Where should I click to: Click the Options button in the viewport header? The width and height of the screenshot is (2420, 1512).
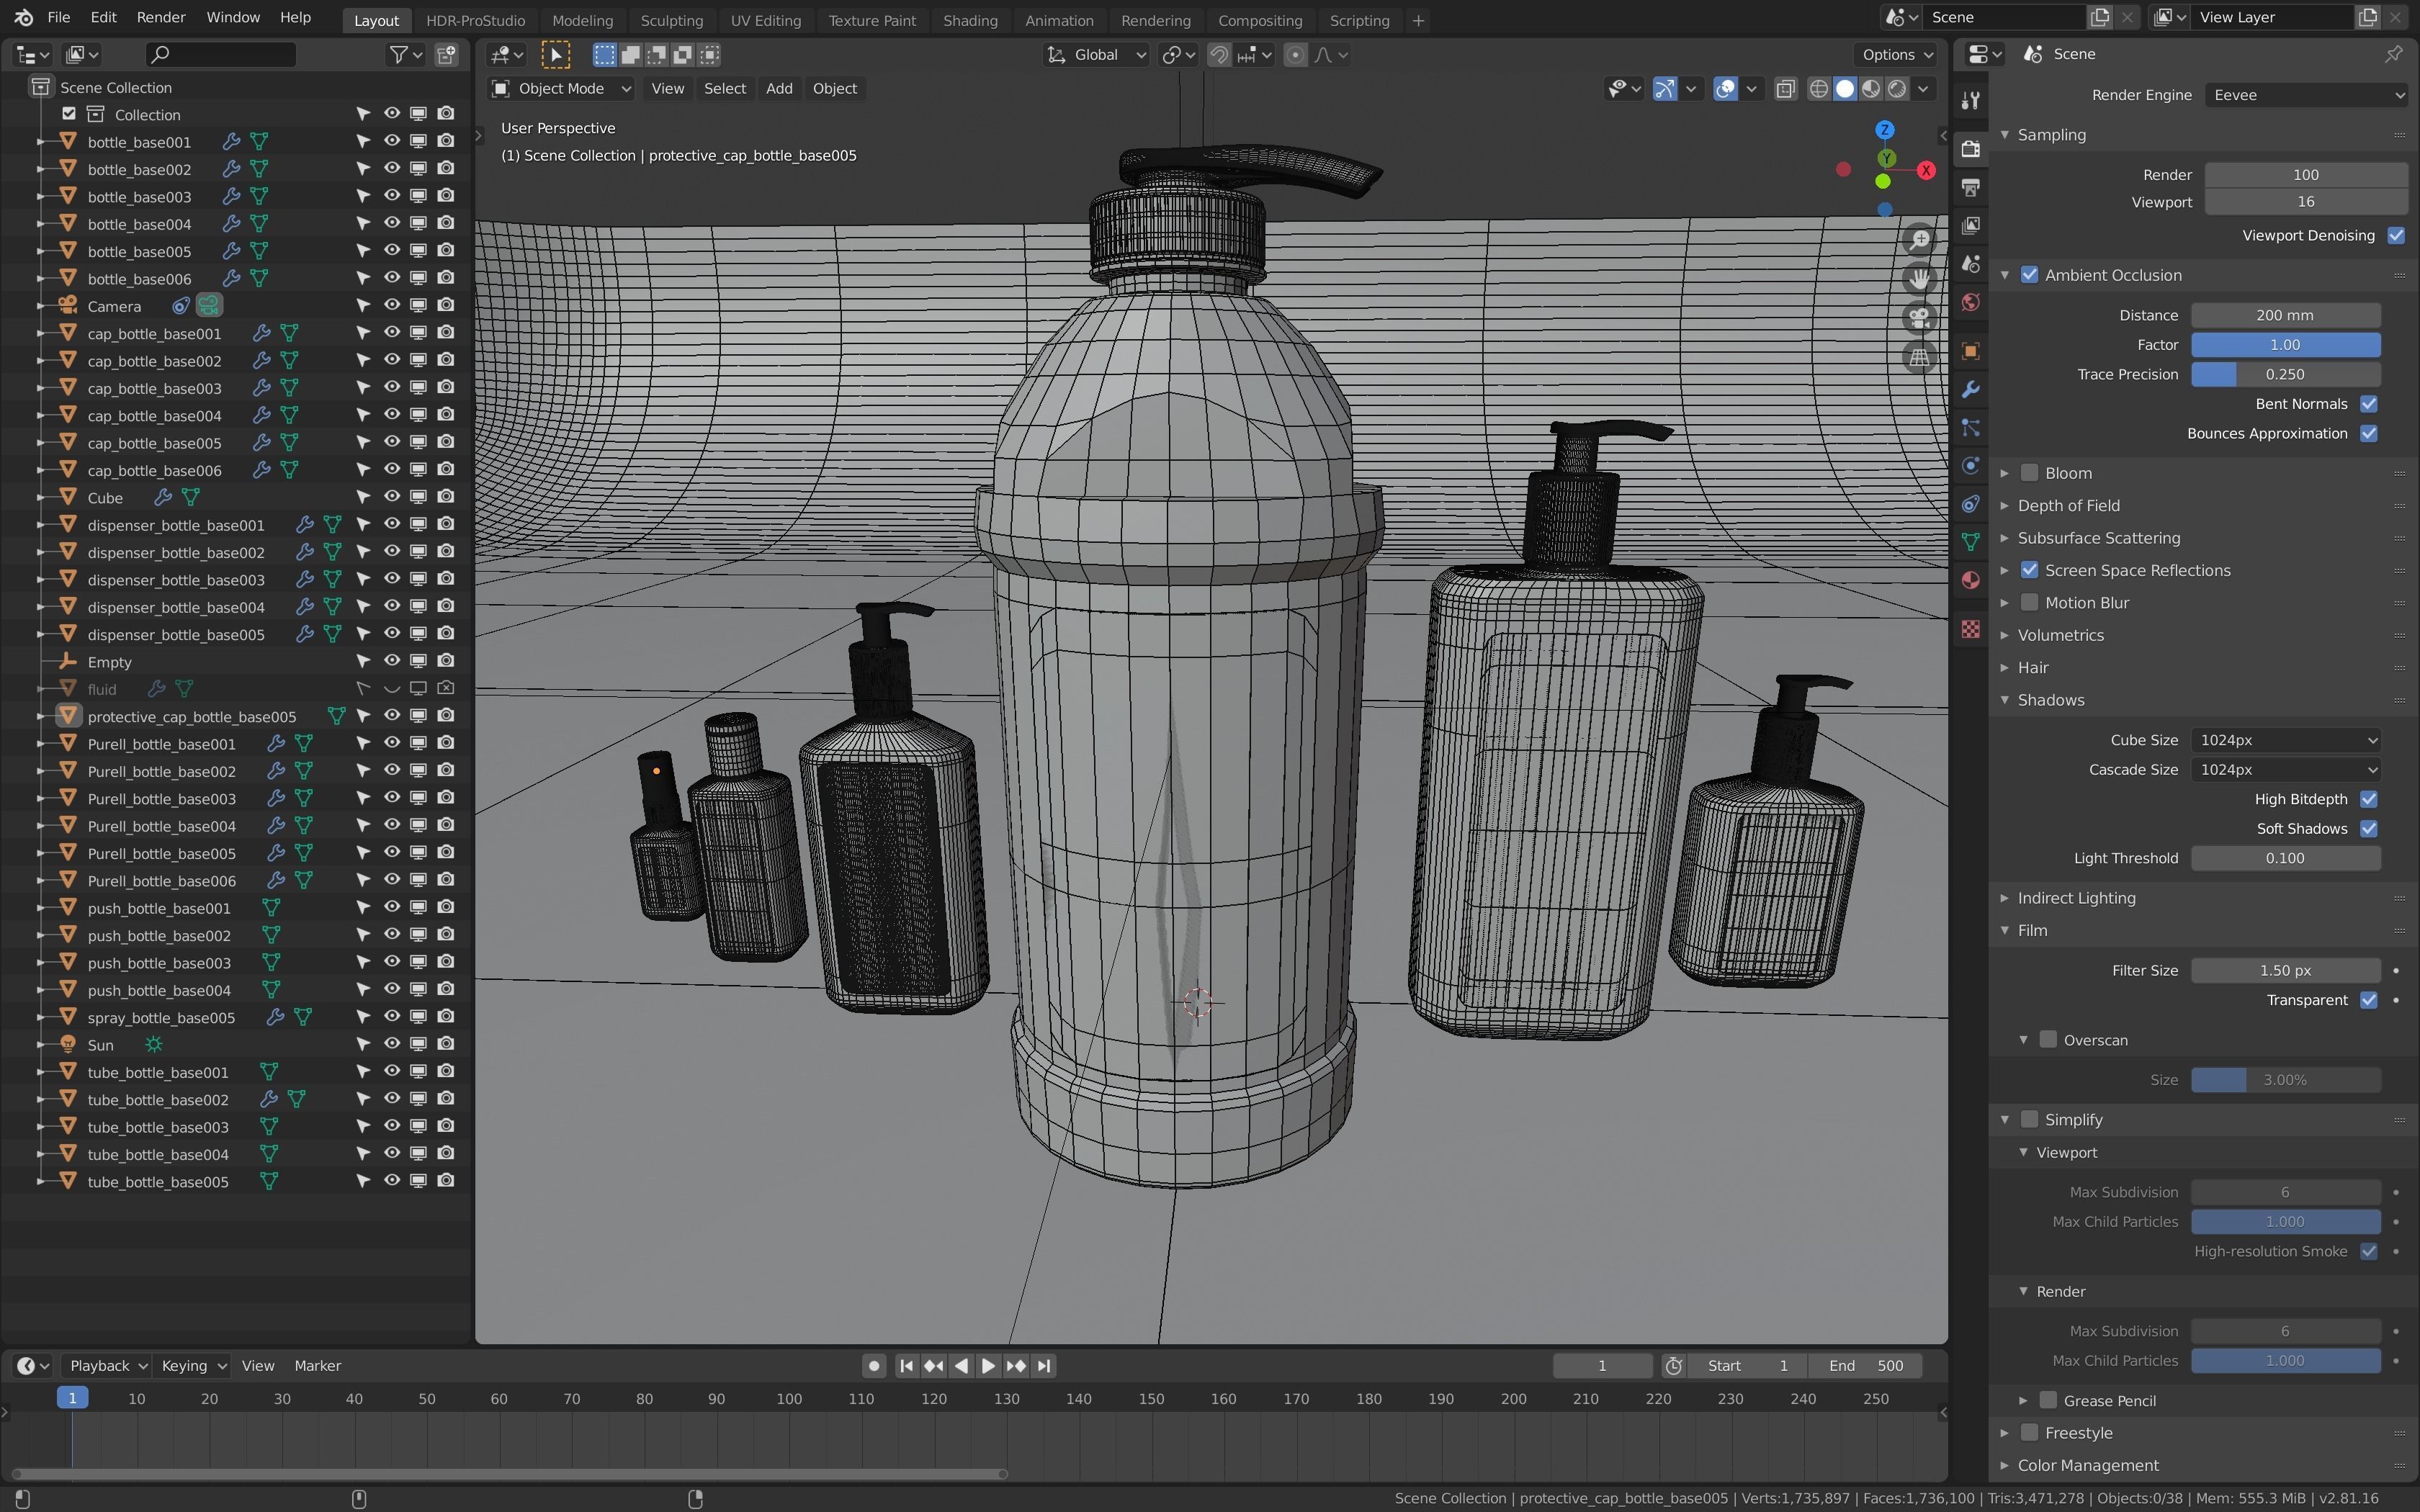click(x=1894, y=55)
